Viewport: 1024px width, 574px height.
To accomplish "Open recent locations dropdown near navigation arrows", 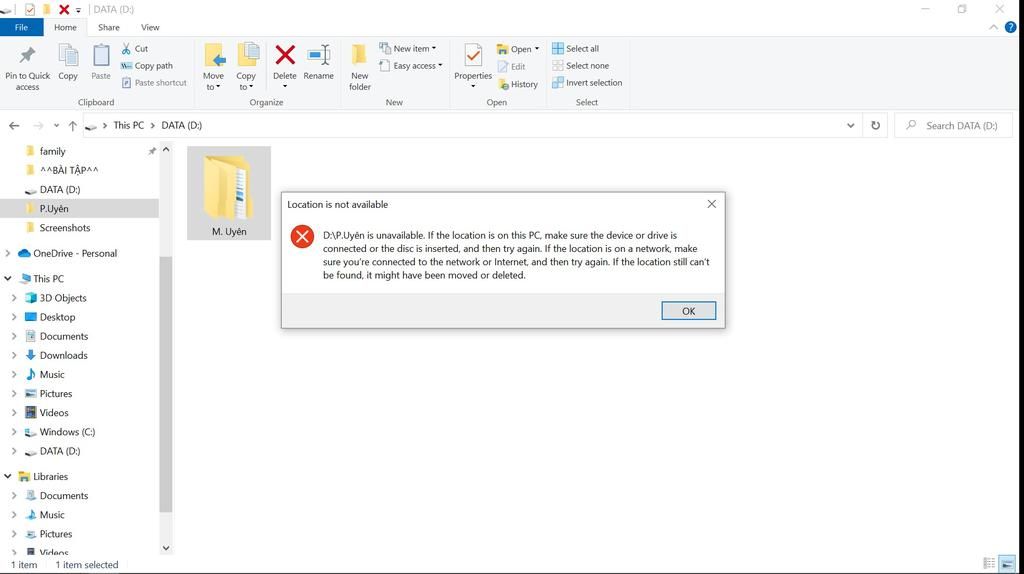I will click(x=56, y=125).
